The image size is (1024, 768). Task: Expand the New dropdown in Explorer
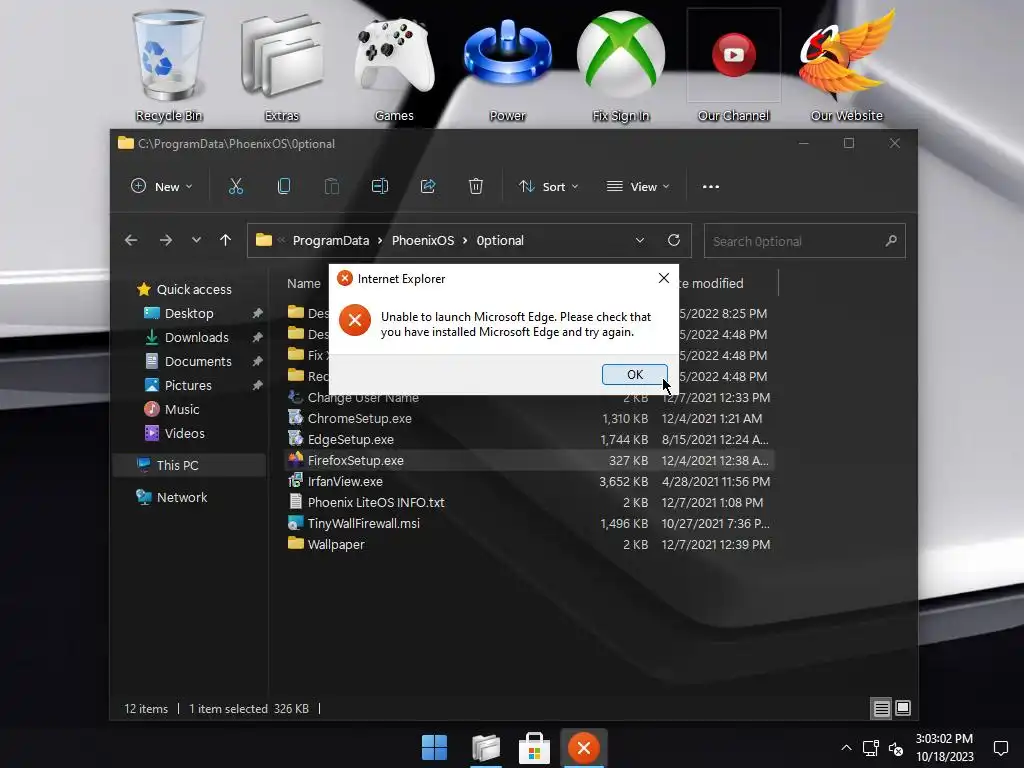[161, 187]
